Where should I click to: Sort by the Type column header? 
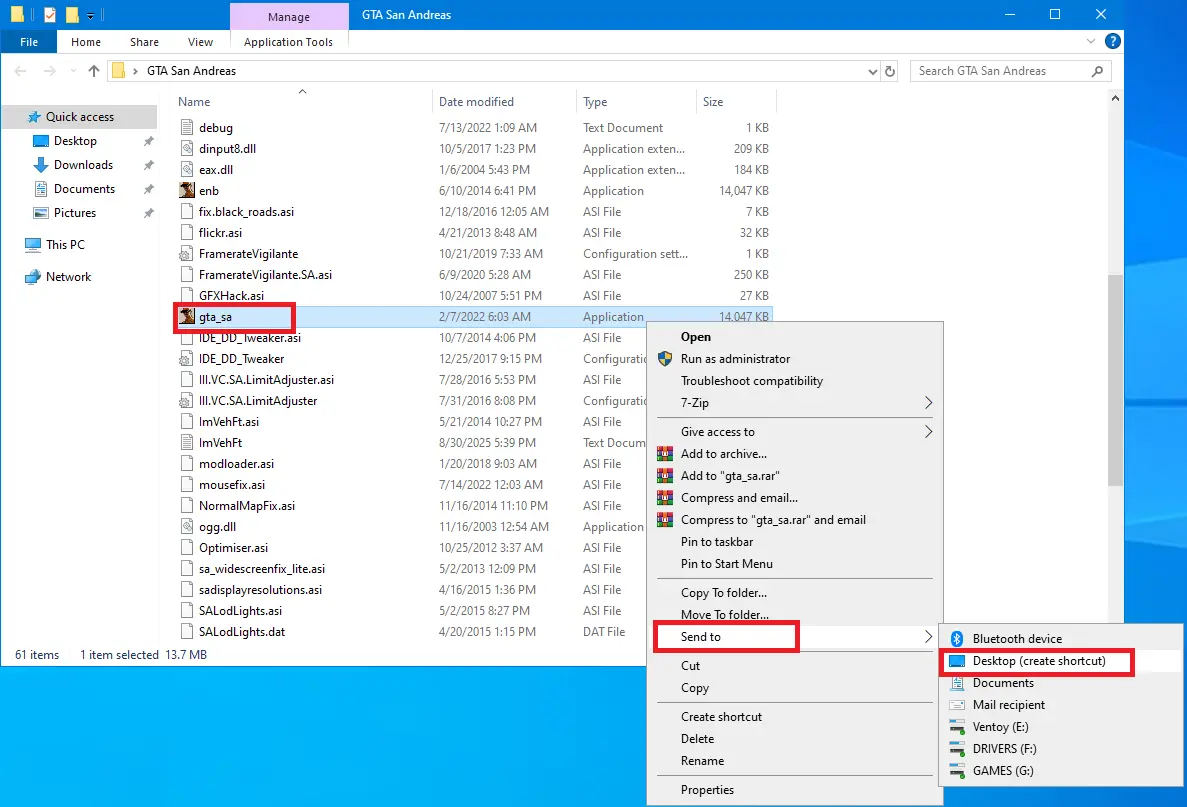[636, 101]
